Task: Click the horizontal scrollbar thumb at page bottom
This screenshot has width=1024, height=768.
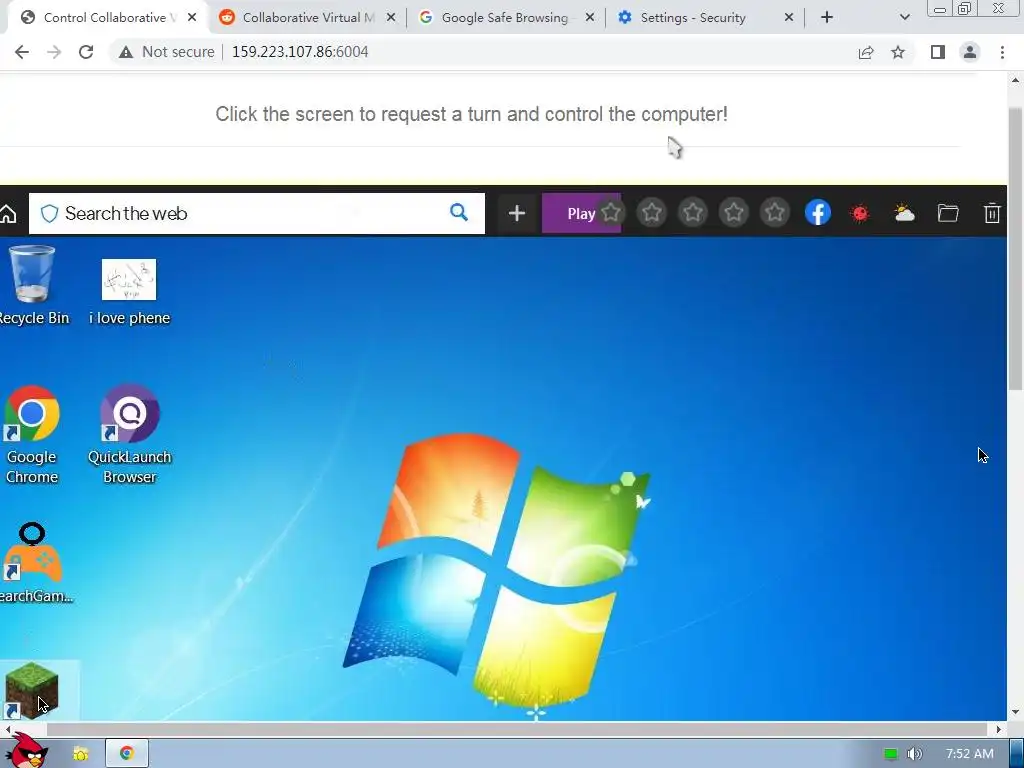Action: [x=516, y=729]
